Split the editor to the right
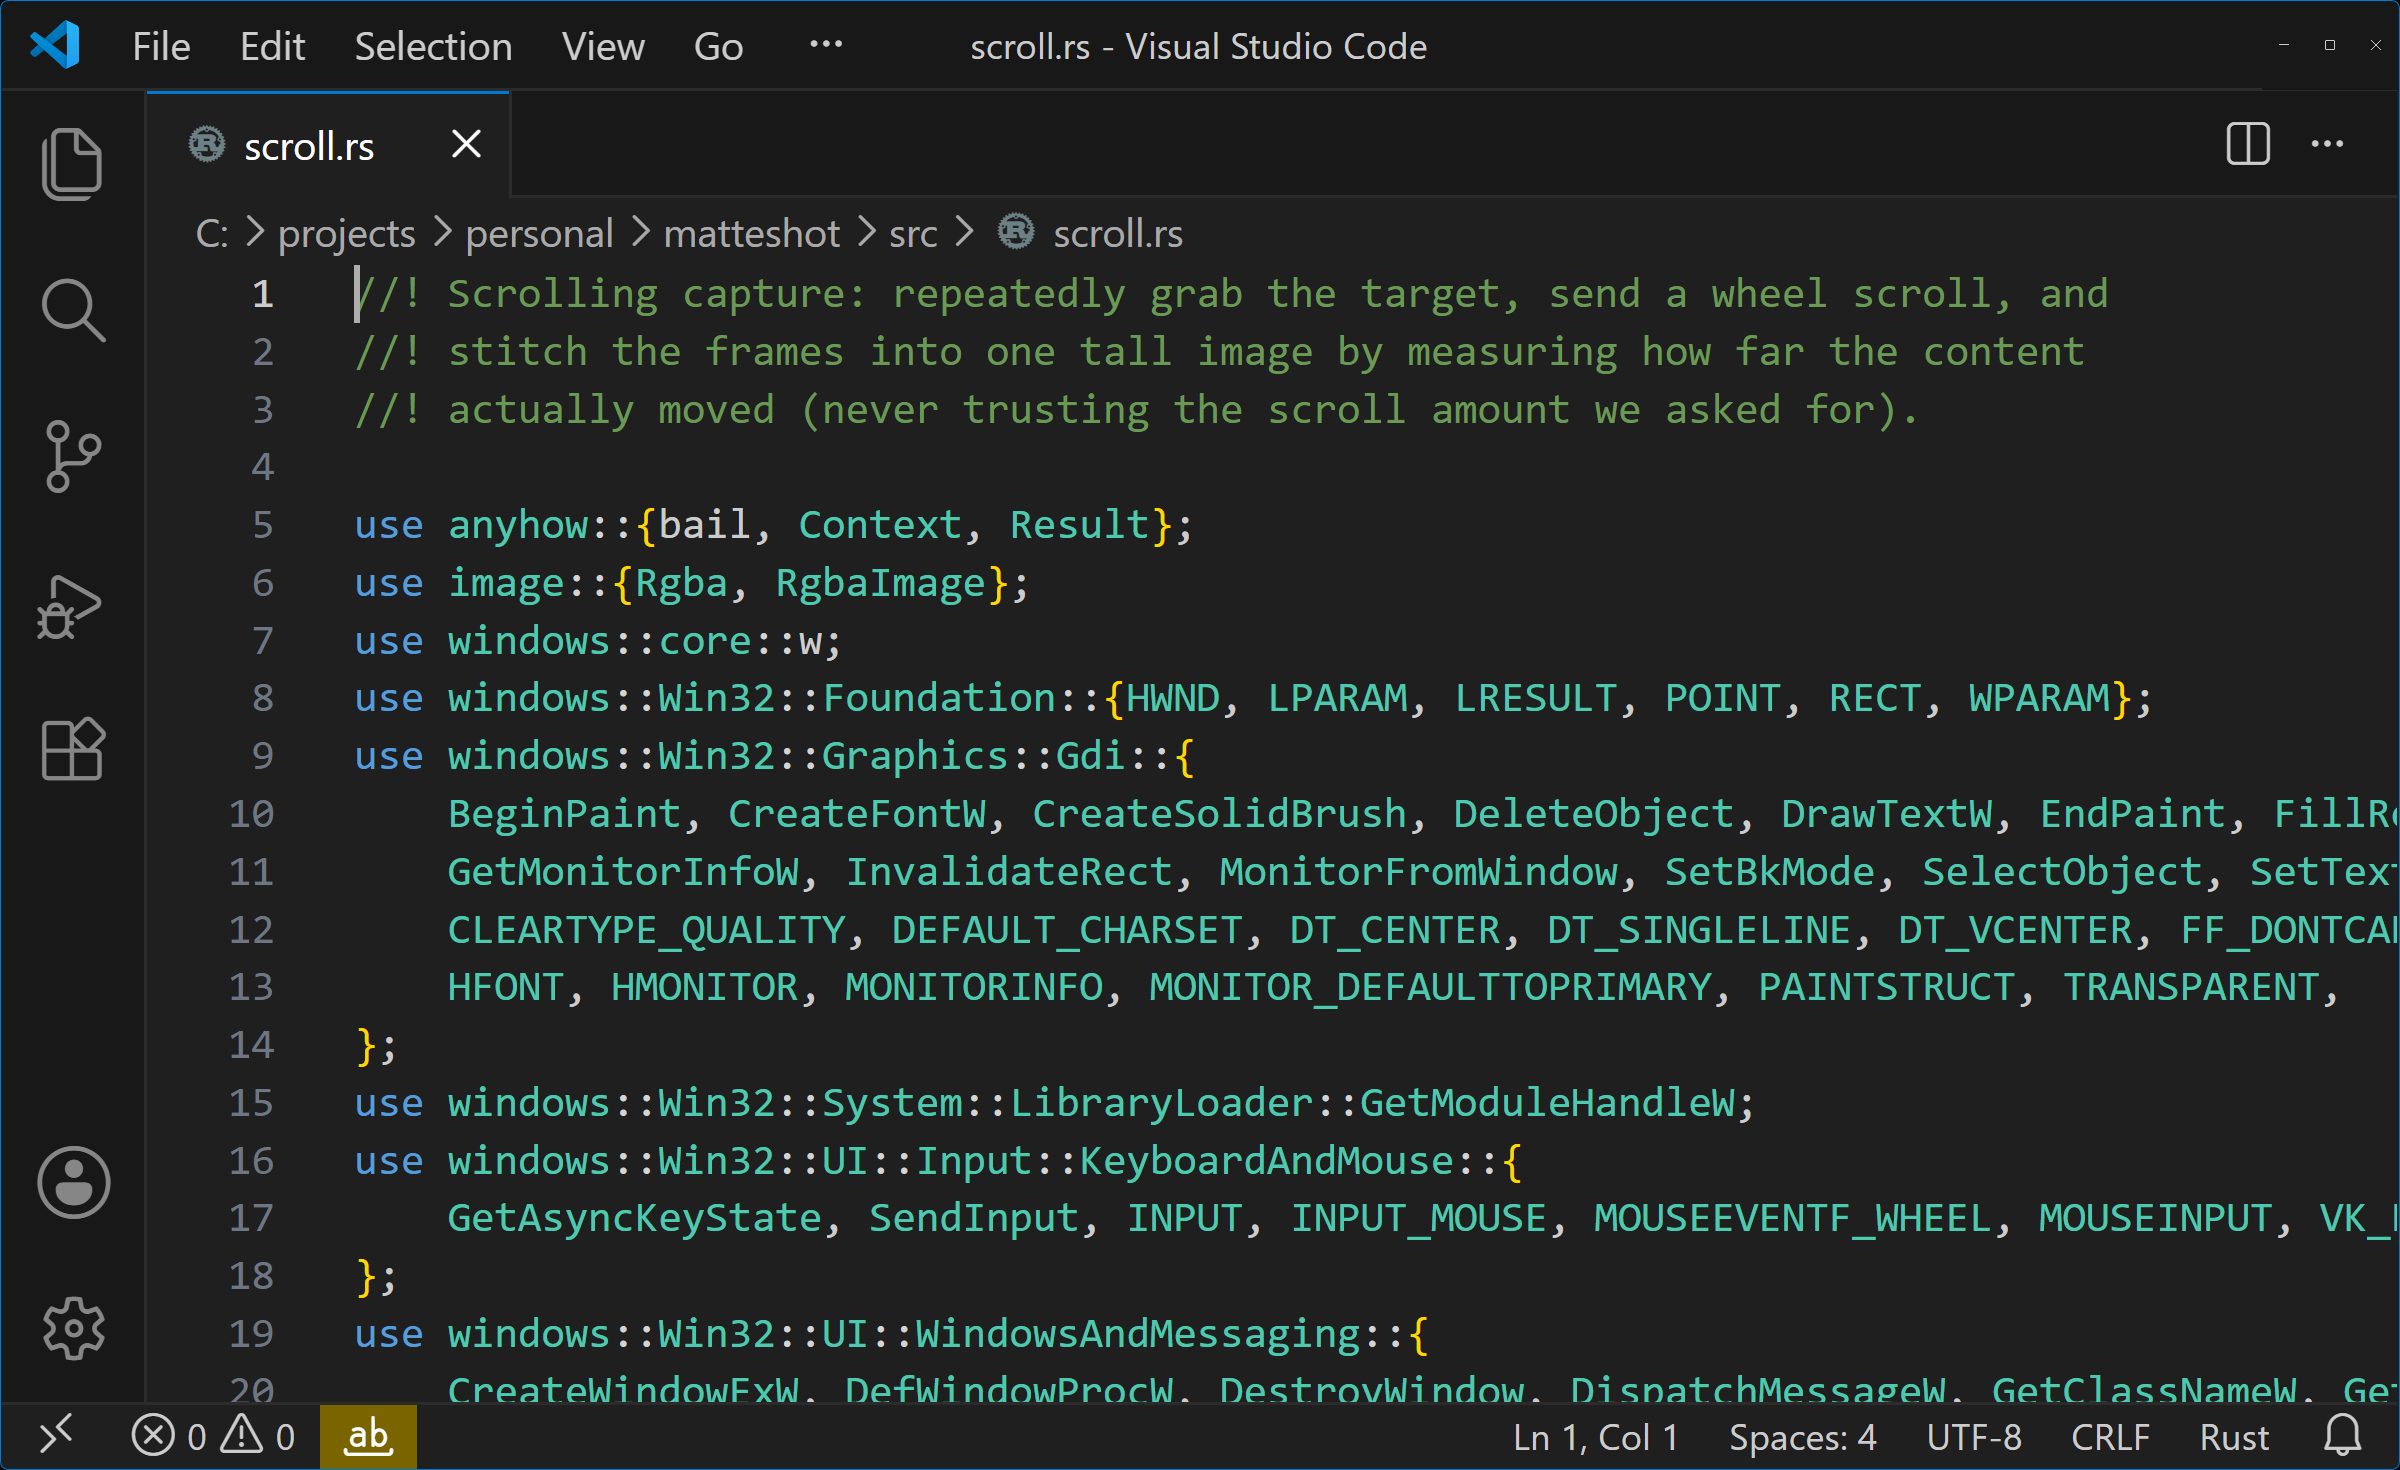 (x=2248, y=144)
